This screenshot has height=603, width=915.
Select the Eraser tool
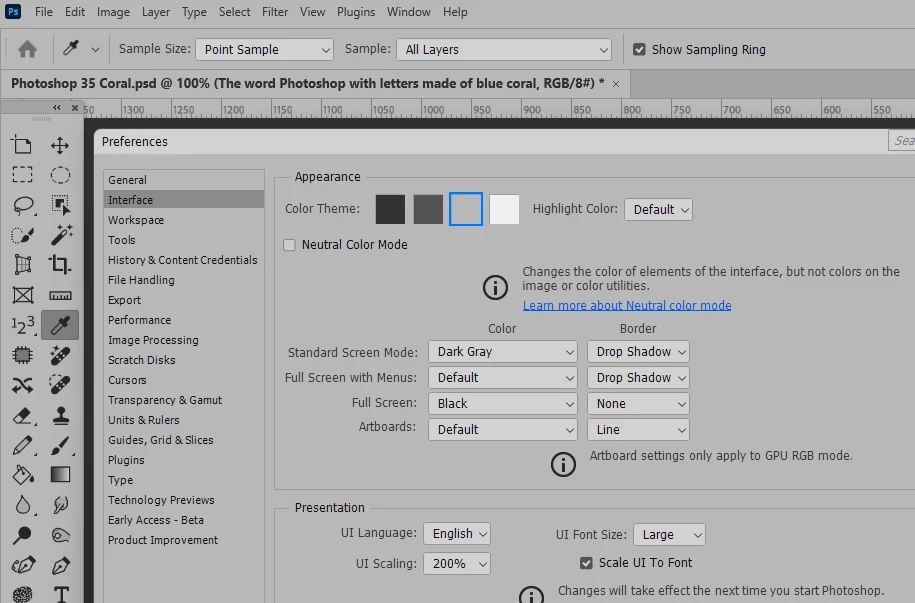tap(23, 415)
